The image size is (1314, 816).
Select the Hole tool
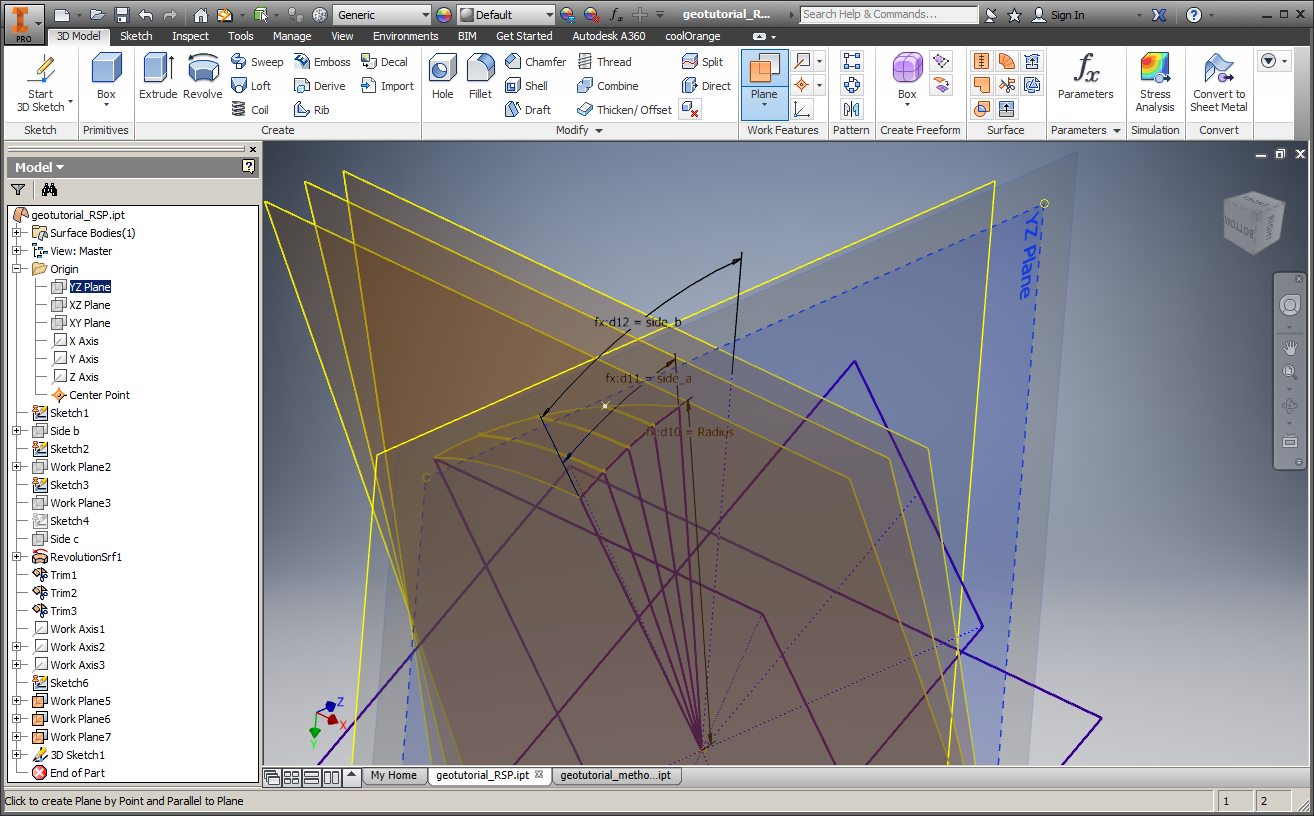(443, 77)
